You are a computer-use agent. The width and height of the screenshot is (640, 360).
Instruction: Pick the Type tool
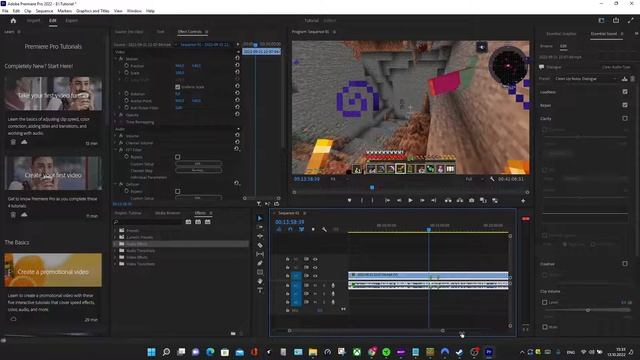pos(260,290)
